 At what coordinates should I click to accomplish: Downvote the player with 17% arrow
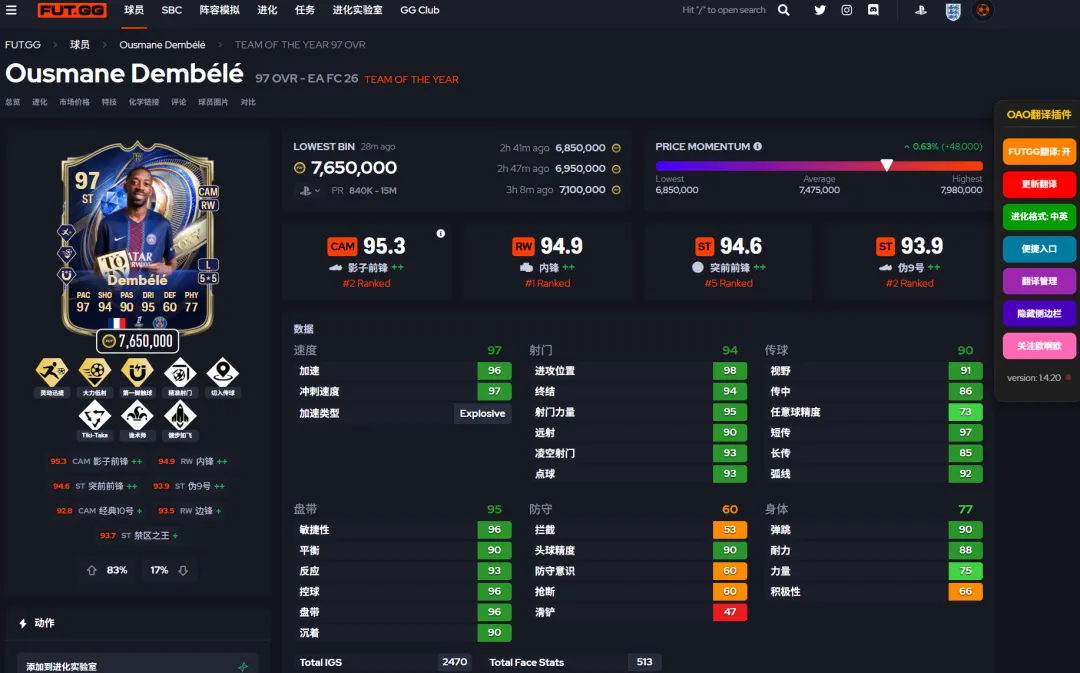(x=183, y=570)
